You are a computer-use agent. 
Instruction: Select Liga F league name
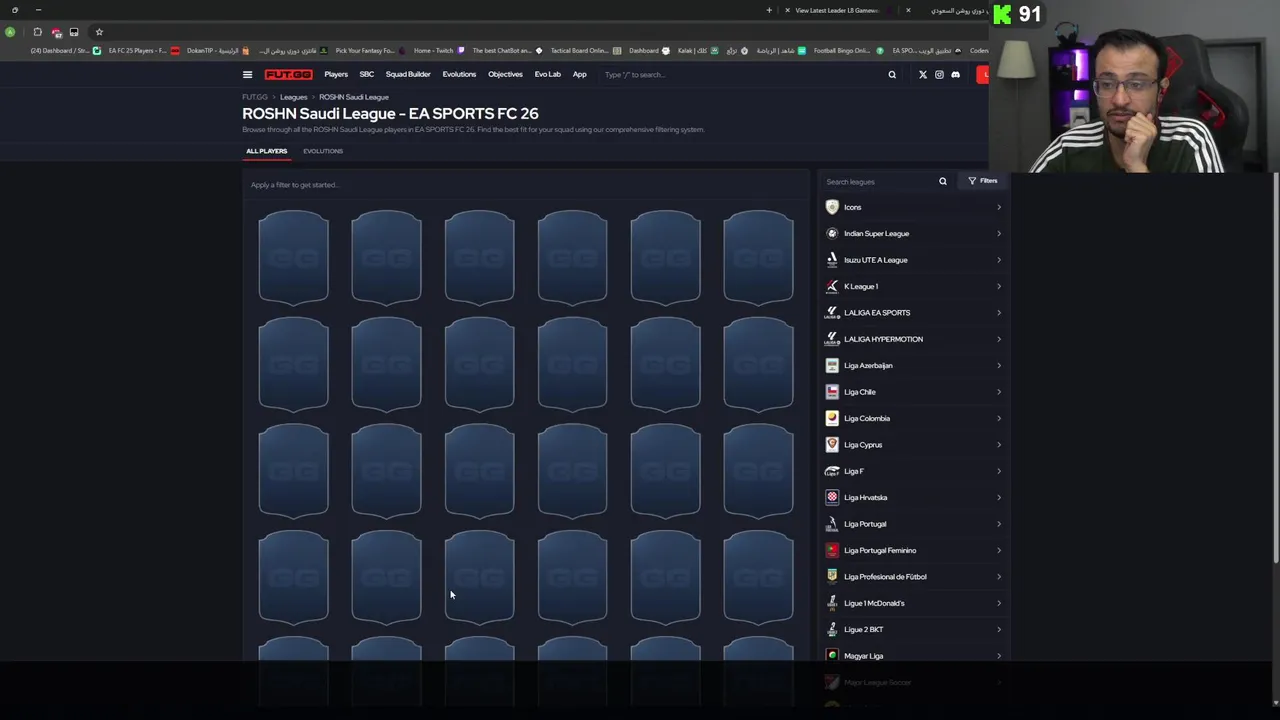(853, 471)
